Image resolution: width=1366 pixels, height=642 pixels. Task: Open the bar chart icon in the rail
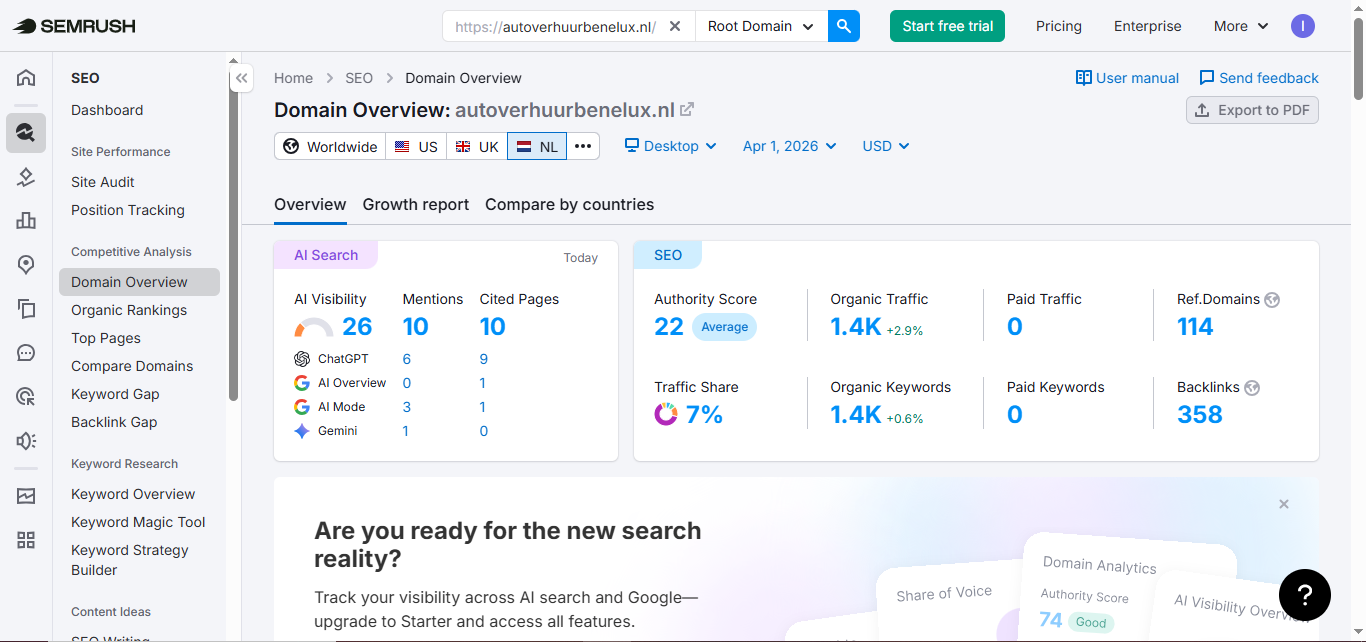tap(26, 221)
